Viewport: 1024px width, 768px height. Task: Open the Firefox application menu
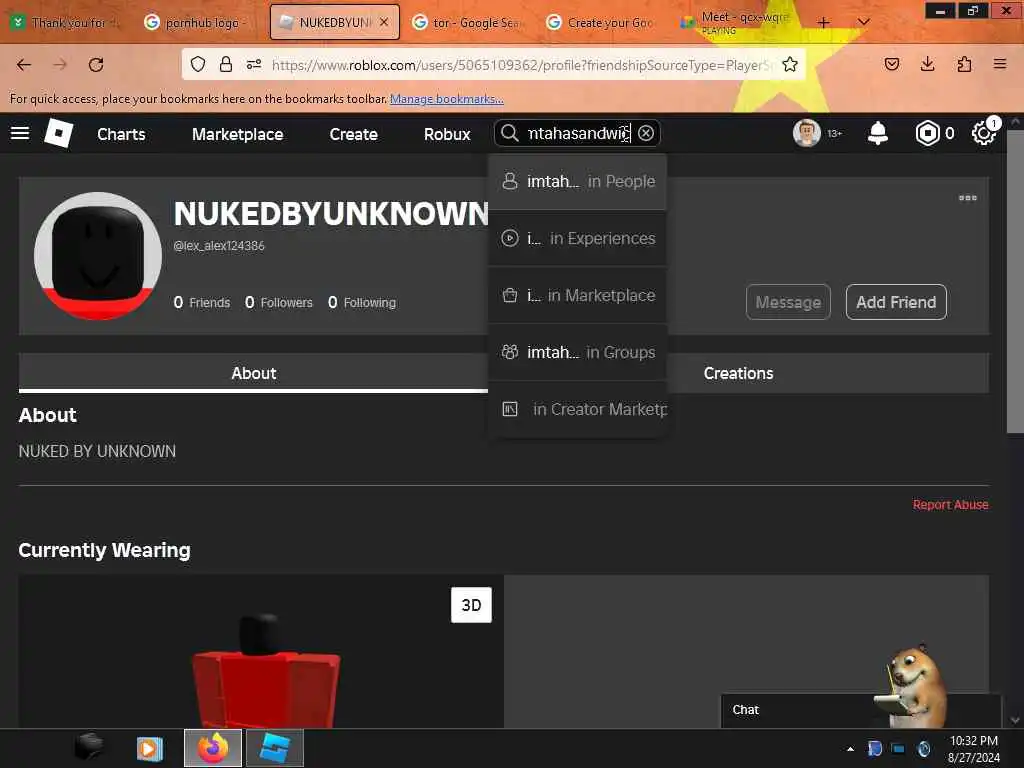coord(1000,64)
